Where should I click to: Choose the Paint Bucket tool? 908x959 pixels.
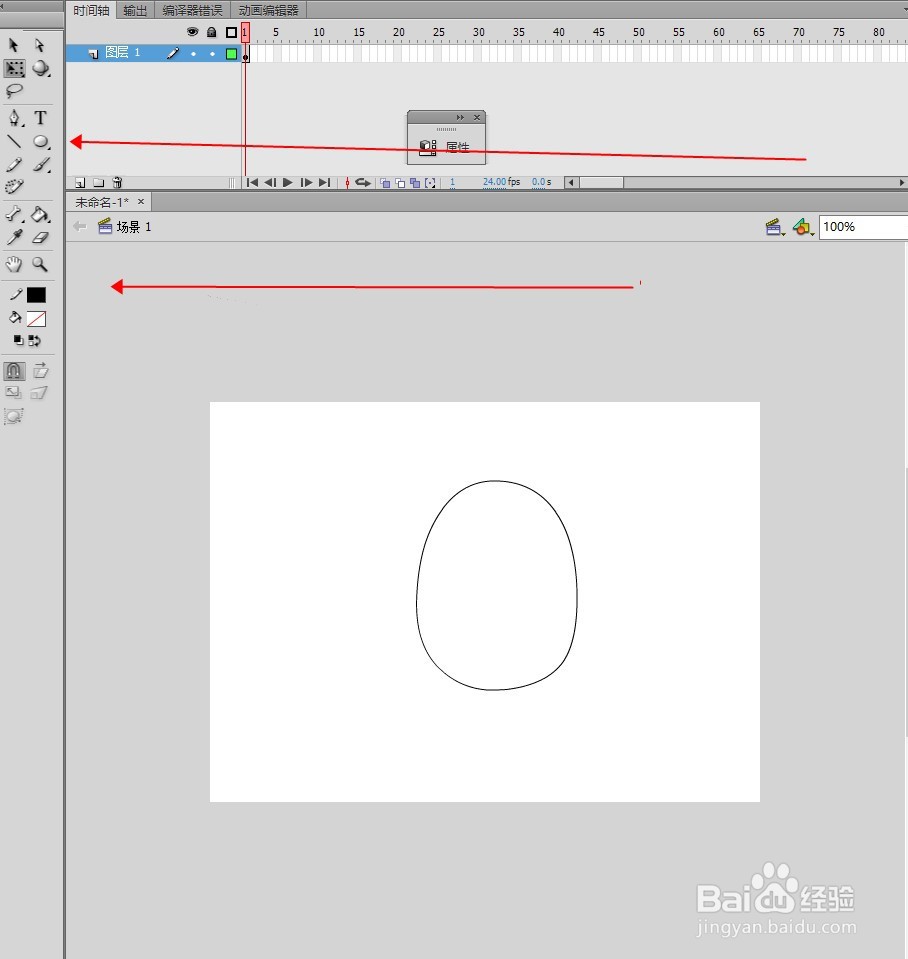[x=41, y=214]
